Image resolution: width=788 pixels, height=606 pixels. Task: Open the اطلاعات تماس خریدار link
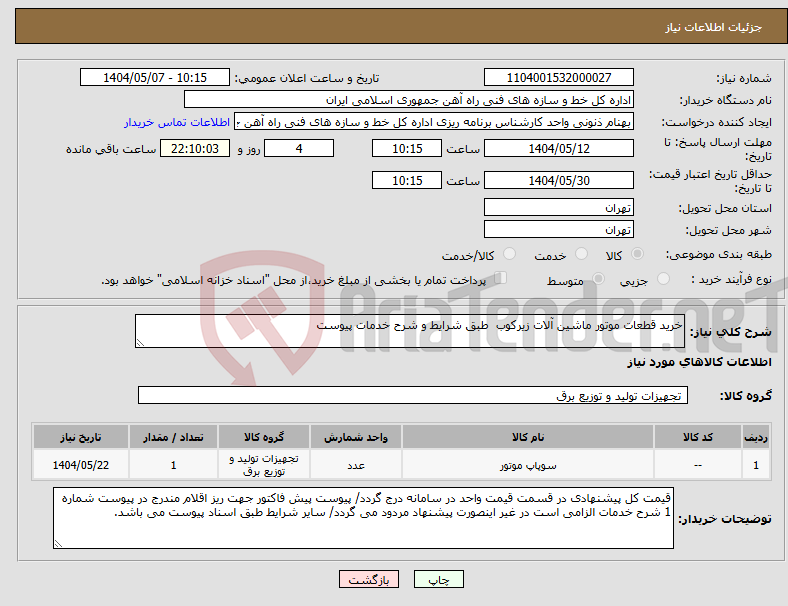click(177, 122)
